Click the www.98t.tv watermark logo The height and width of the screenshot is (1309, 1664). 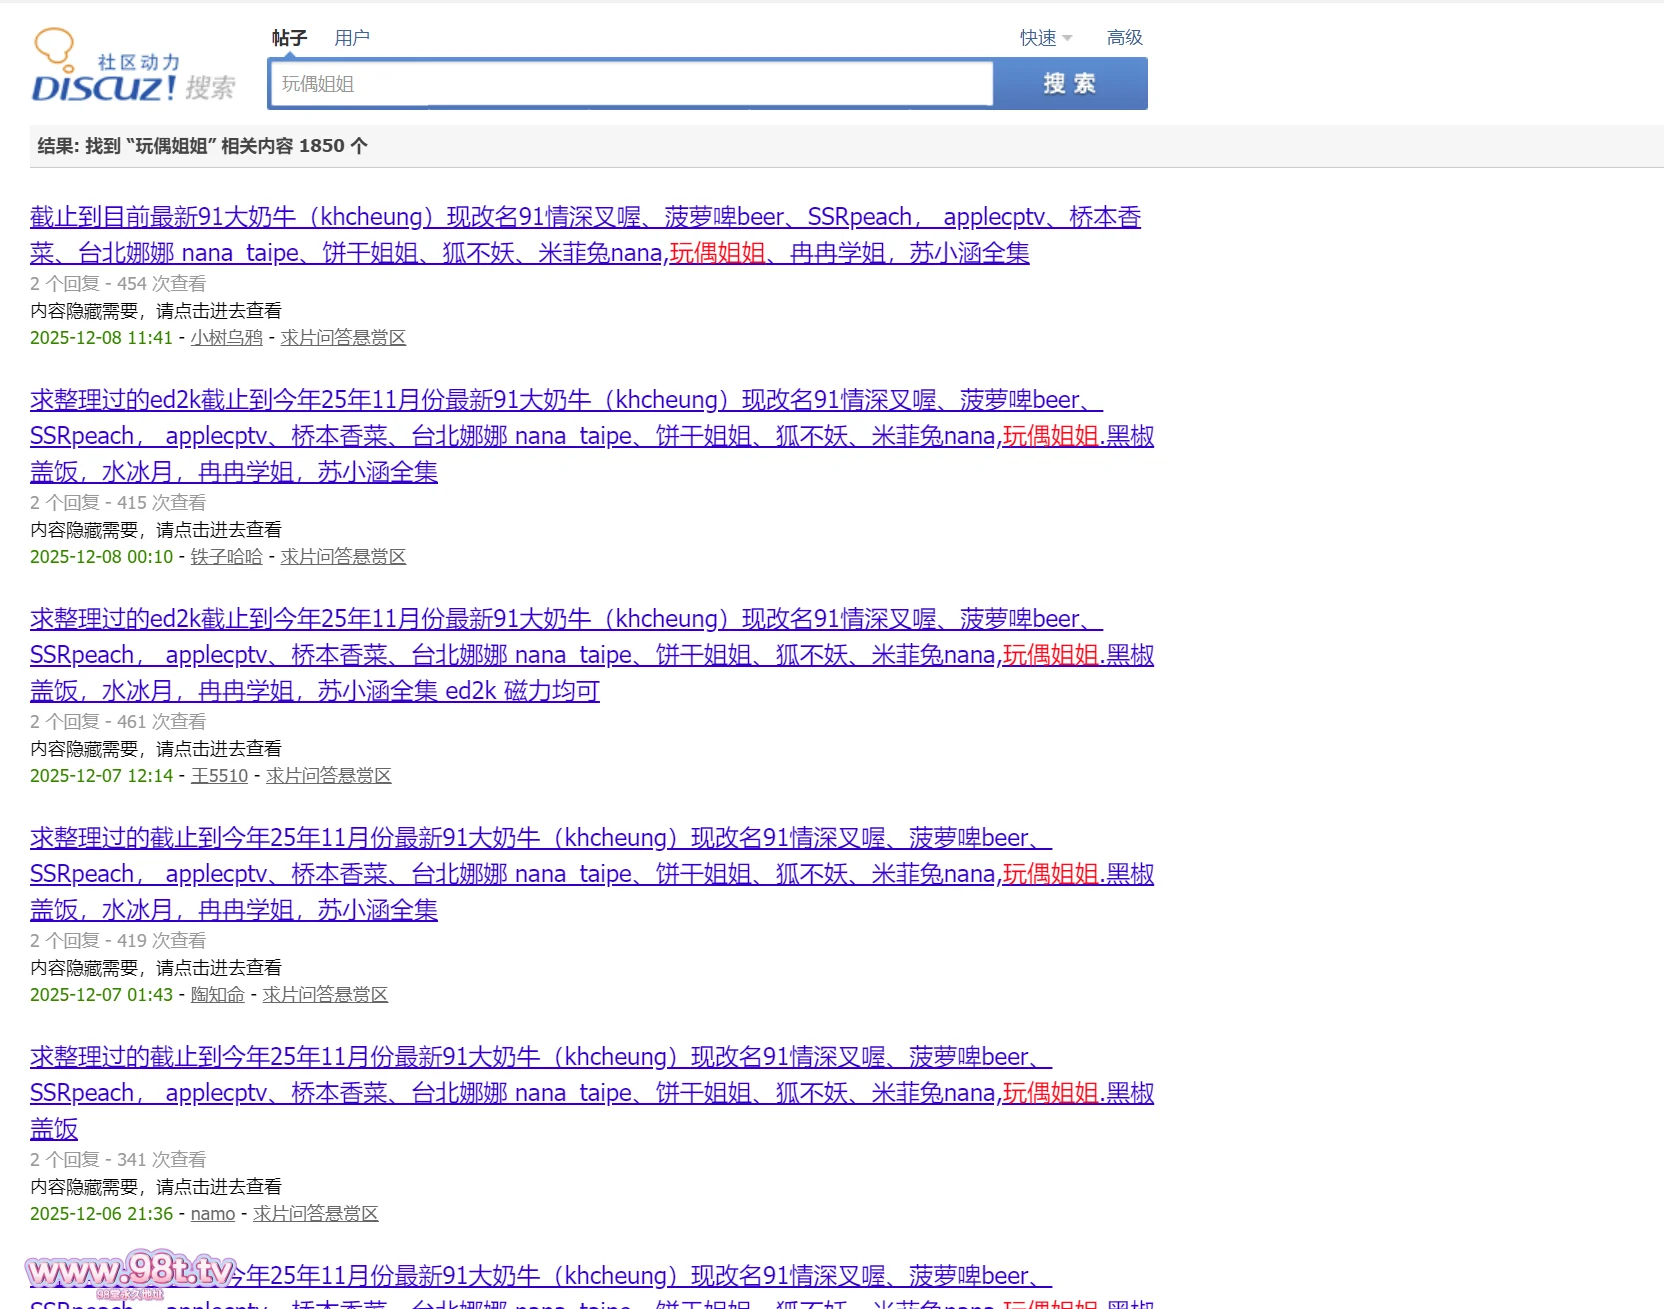pos(130,1272)
